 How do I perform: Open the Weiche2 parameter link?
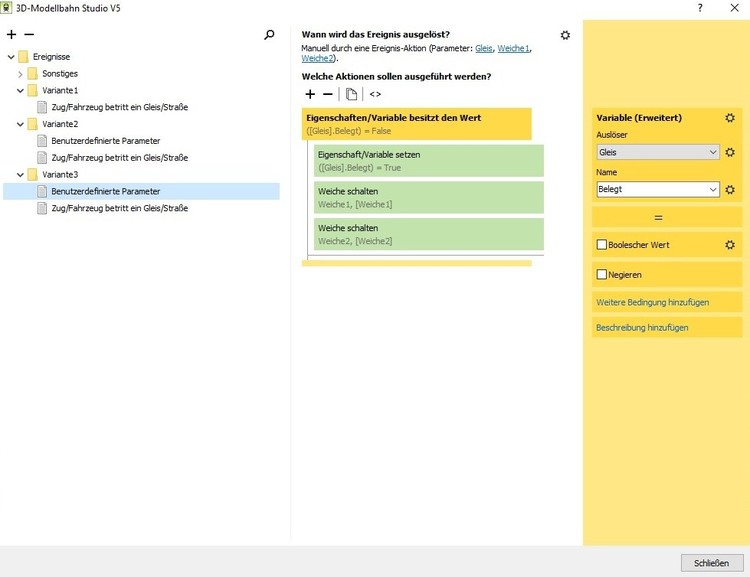click(317, 58)
